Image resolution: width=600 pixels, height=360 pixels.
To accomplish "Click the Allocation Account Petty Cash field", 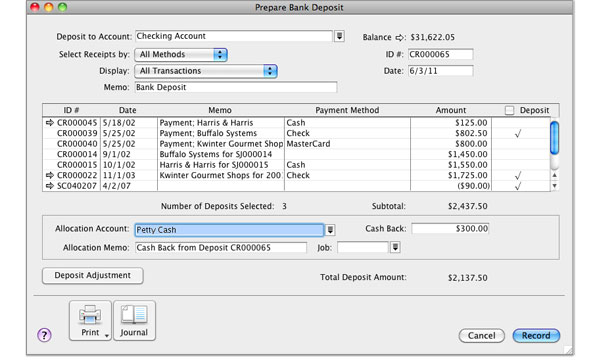I will (229, 230).
